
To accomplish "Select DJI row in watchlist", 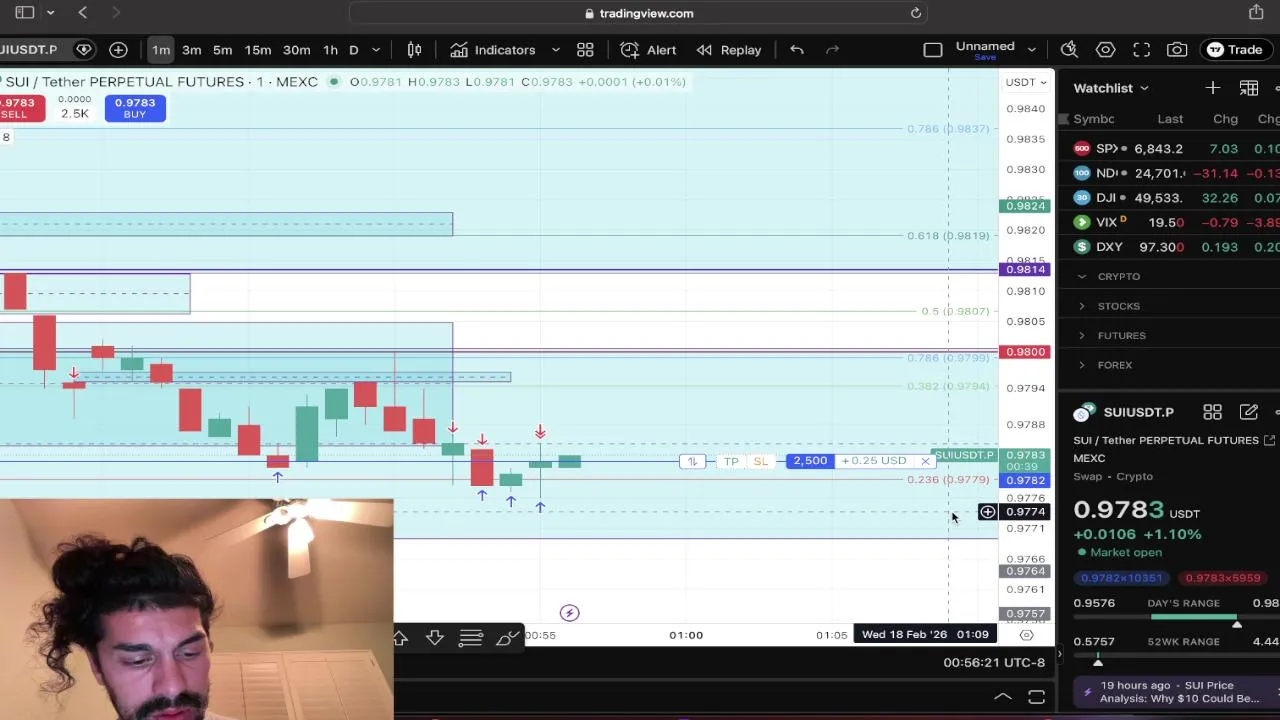I will click(1169, 198).
